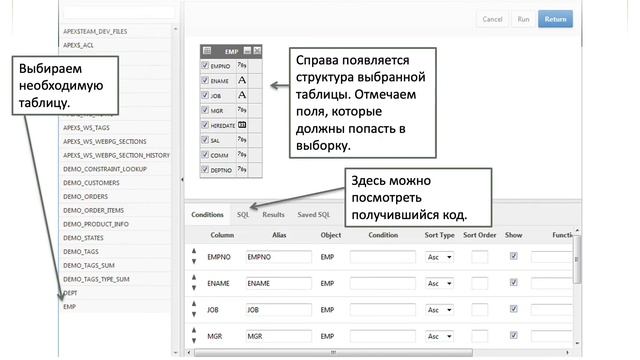Click the up arrow of the conditions grid scrollbar
640x360 pixels.
577,231
